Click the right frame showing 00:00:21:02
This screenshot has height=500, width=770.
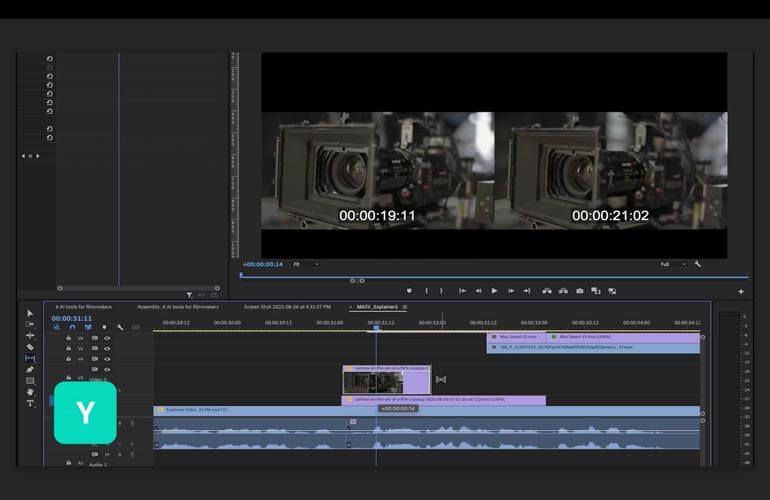coord(611,170)
